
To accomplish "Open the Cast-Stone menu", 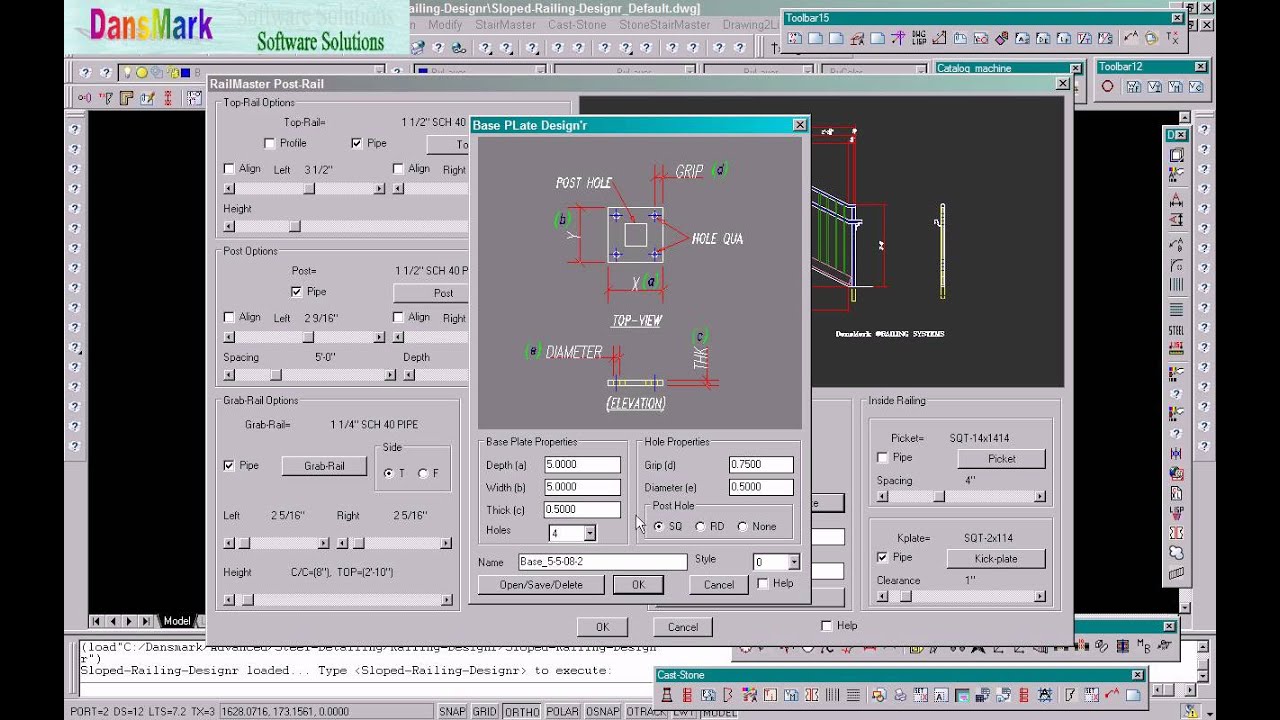I will point(575,24).
